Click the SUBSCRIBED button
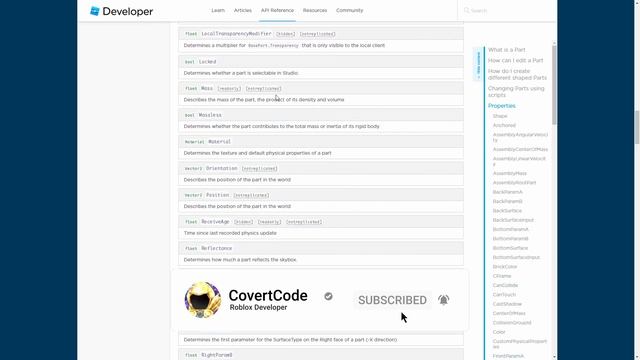640x360 pixels. tap(392, 300)
